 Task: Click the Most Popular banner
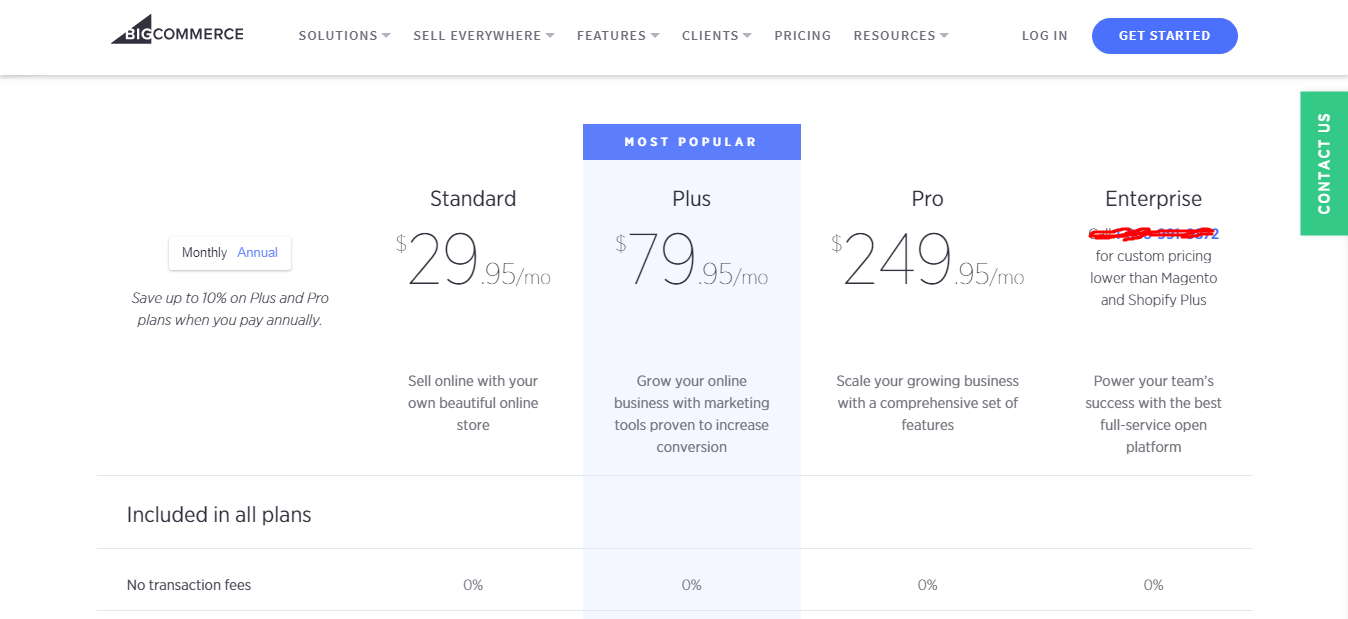coord(691,142)
